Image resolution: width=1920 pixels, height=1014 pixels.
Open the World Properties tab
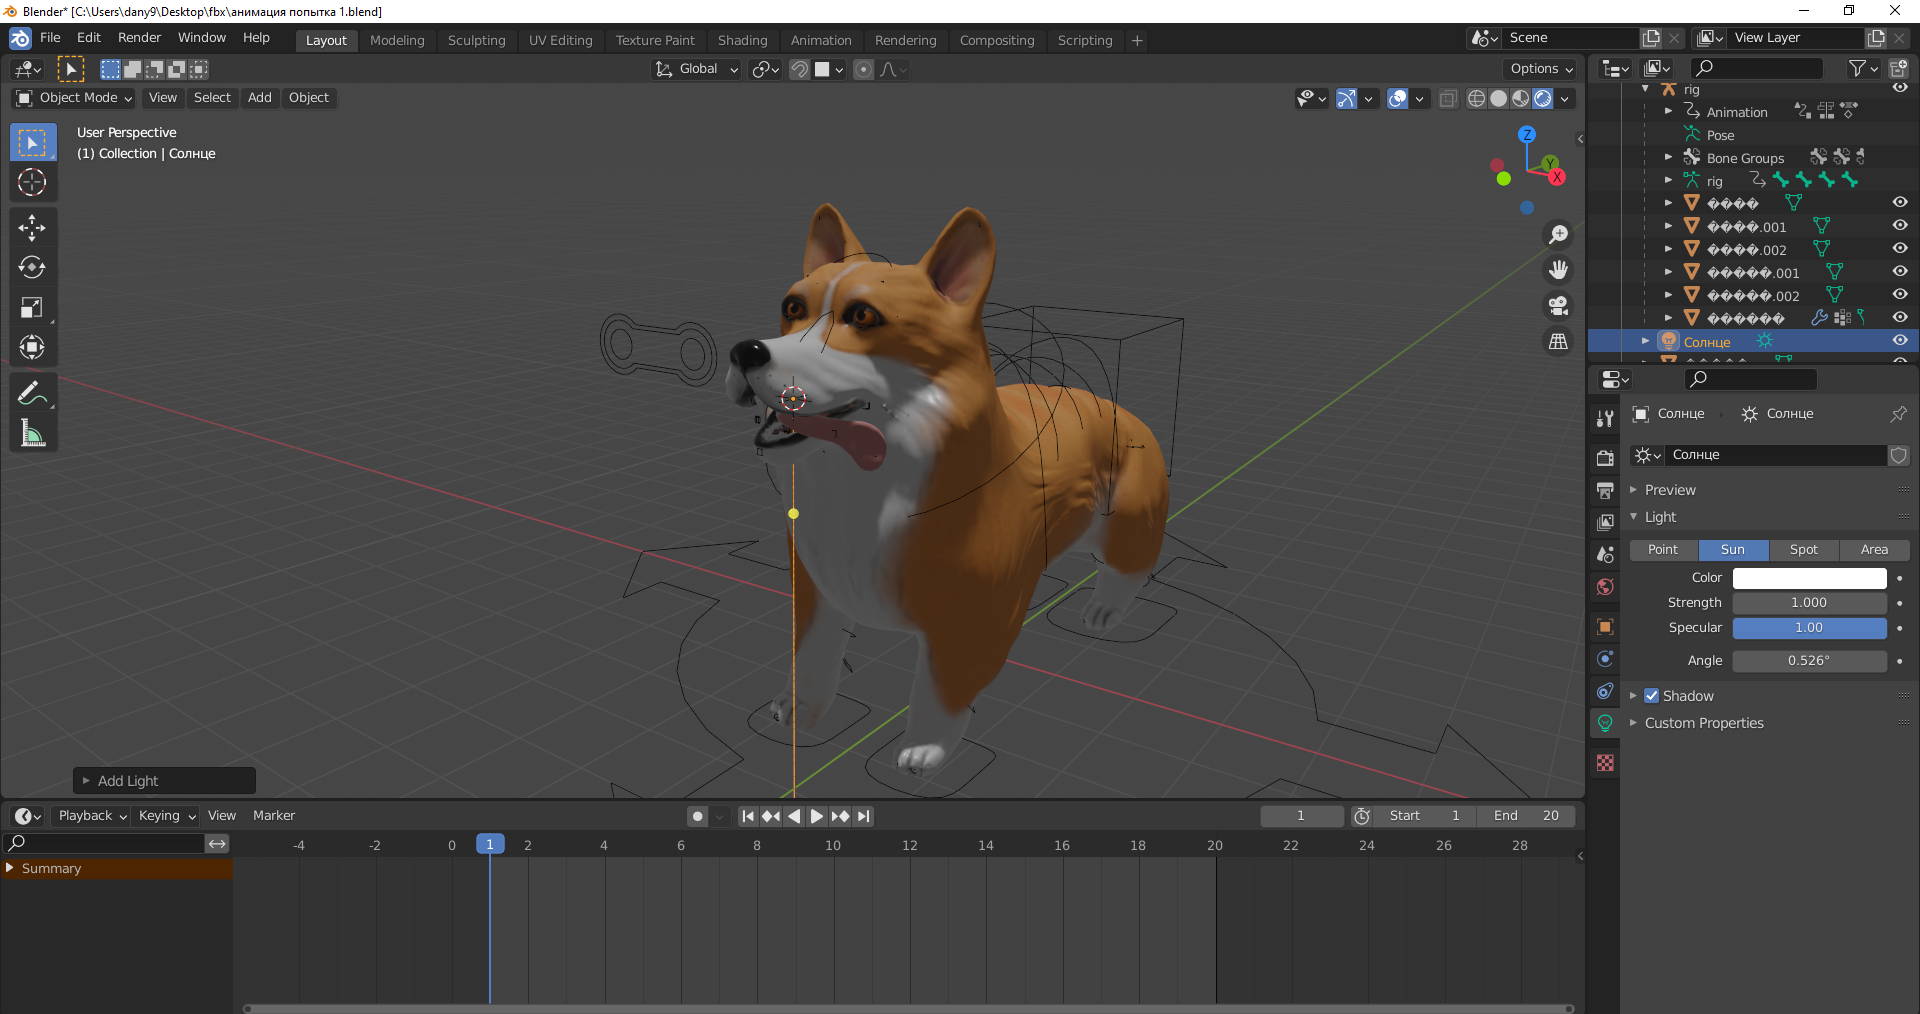1605,587
